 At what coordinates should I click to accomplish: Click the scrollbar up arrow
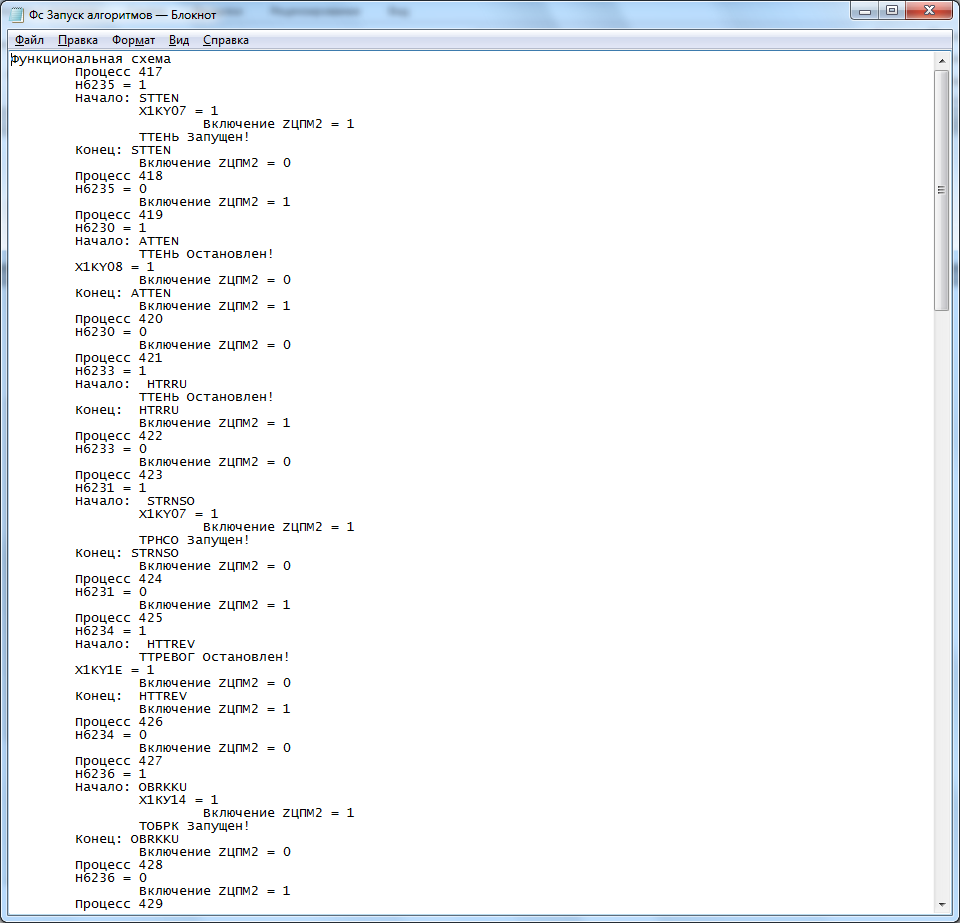[942, 61]
